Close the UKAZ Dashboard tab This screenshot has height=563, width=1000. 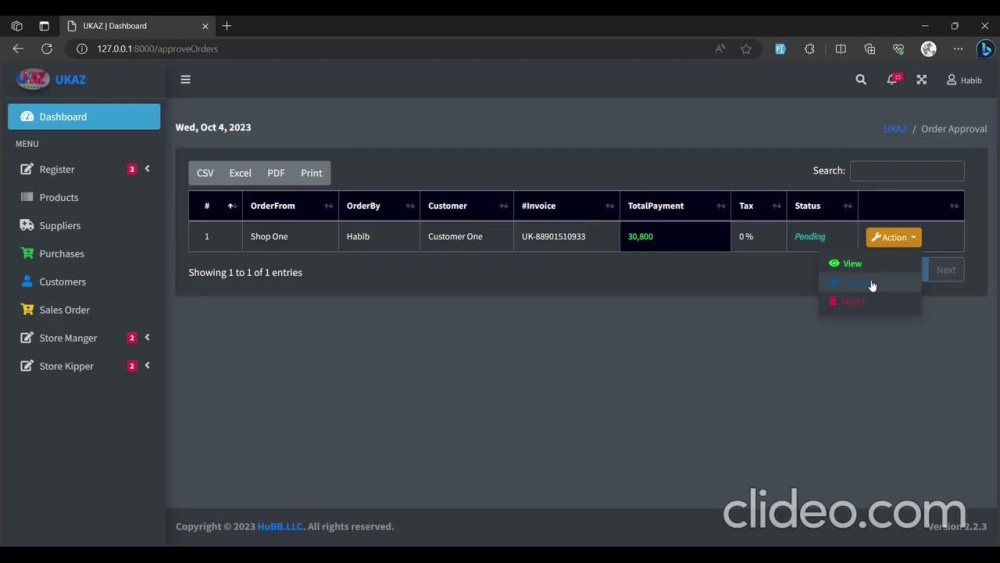tap(205, 26)
